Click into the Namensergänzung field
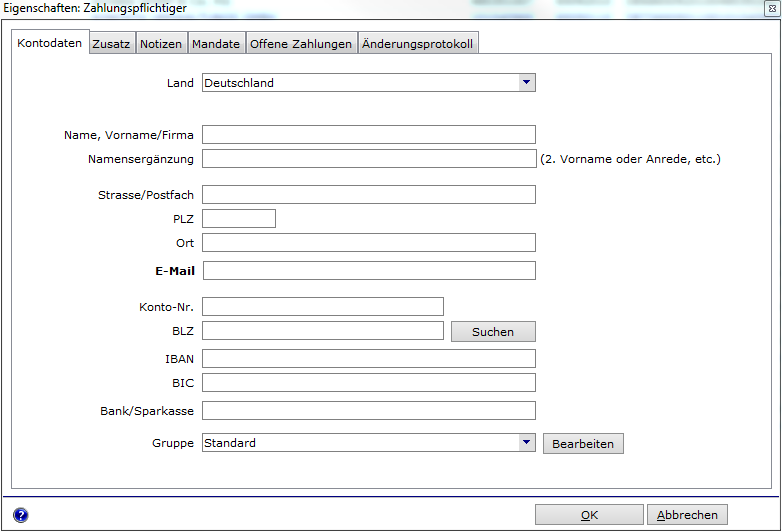The image size is (782, 532). pos(369,159)
